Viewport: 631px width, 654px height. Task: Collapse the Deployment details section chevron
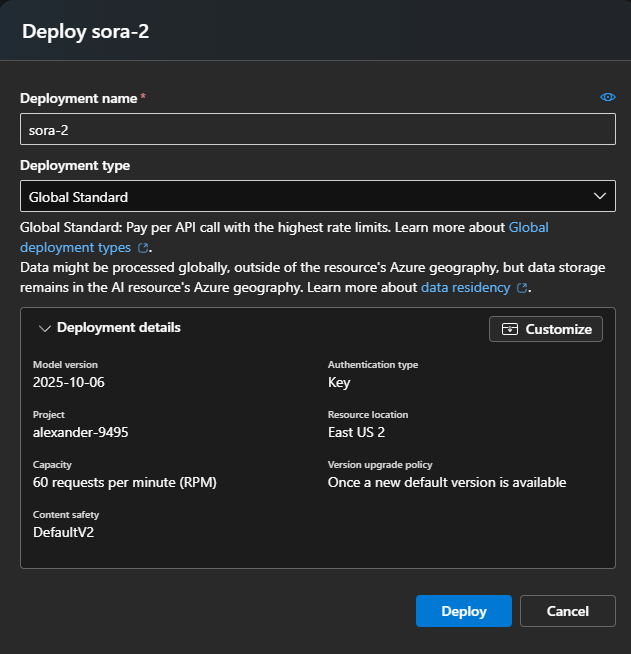tap(45, 329)
